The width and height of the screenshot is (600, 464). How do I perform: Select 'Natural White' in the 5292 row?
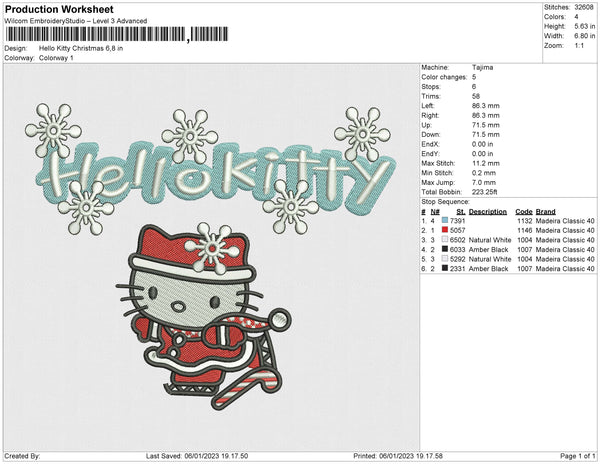pyautogui.click(x=490, y=259)
